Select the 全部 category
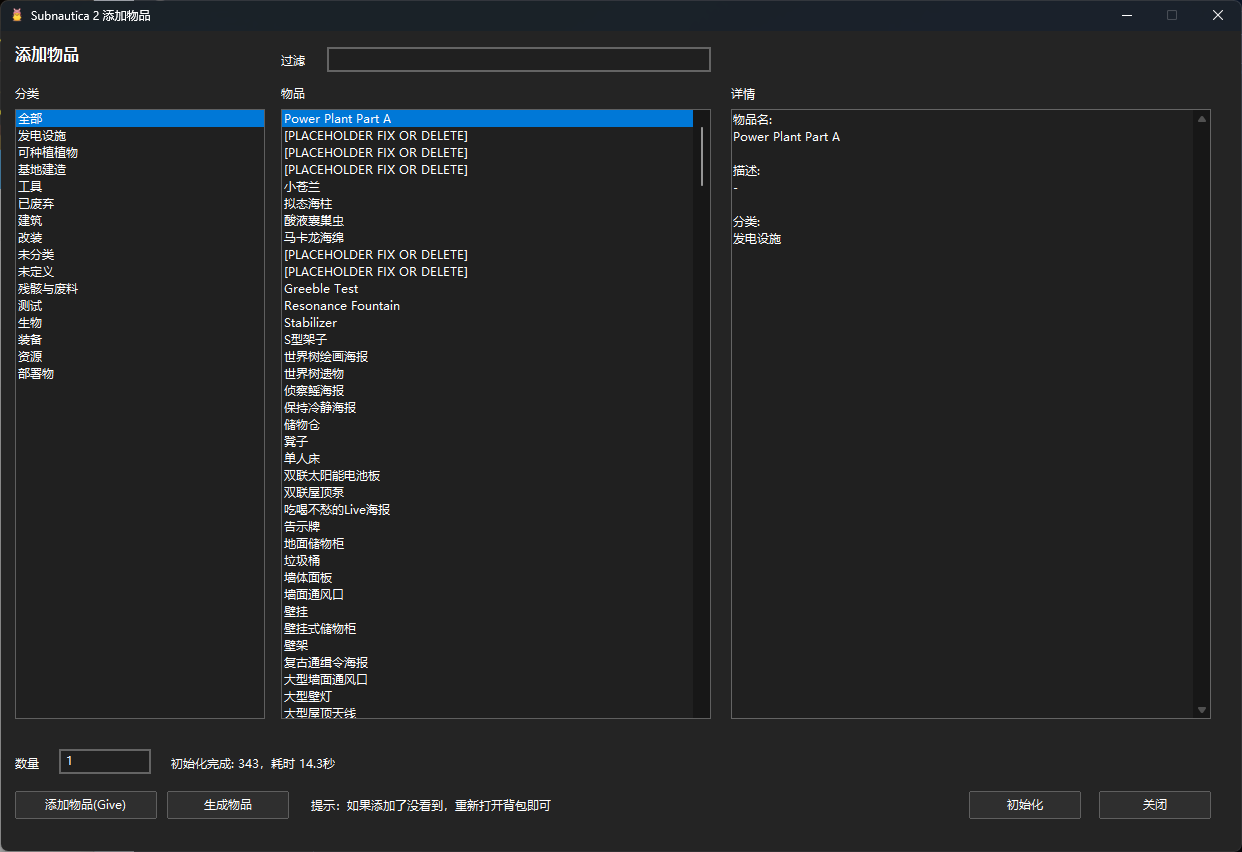Screen dimensions: 1242x852 tap(140, 118)
